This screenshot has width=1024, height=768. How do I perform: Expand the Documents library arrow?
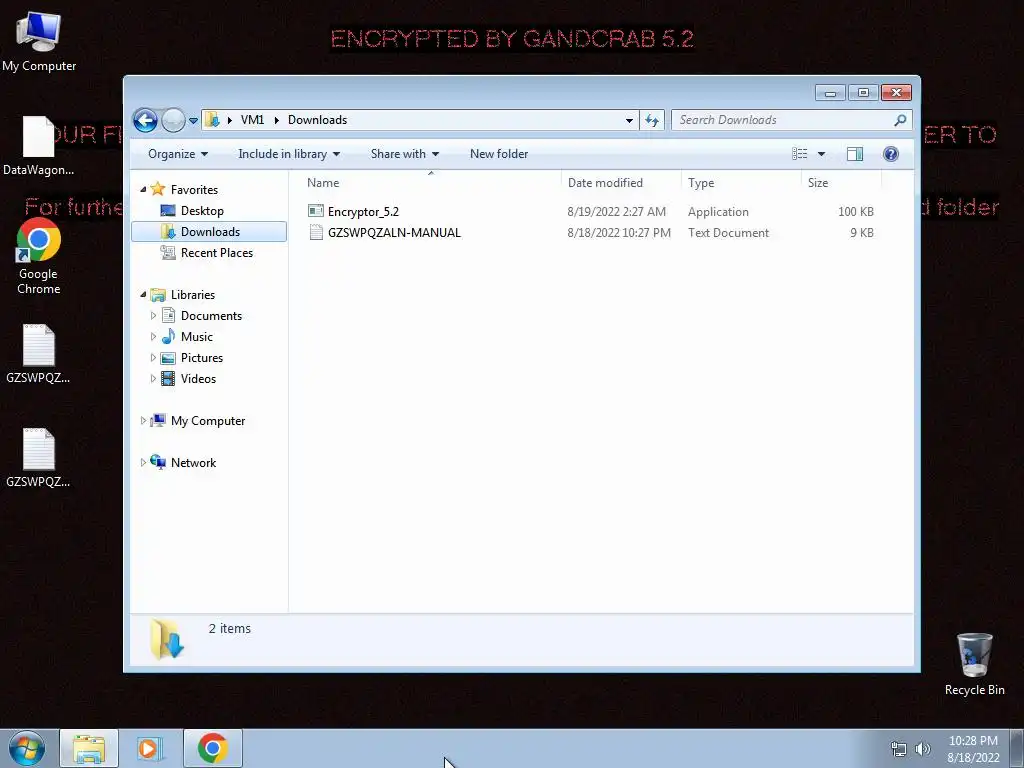(x=153, y=316)
